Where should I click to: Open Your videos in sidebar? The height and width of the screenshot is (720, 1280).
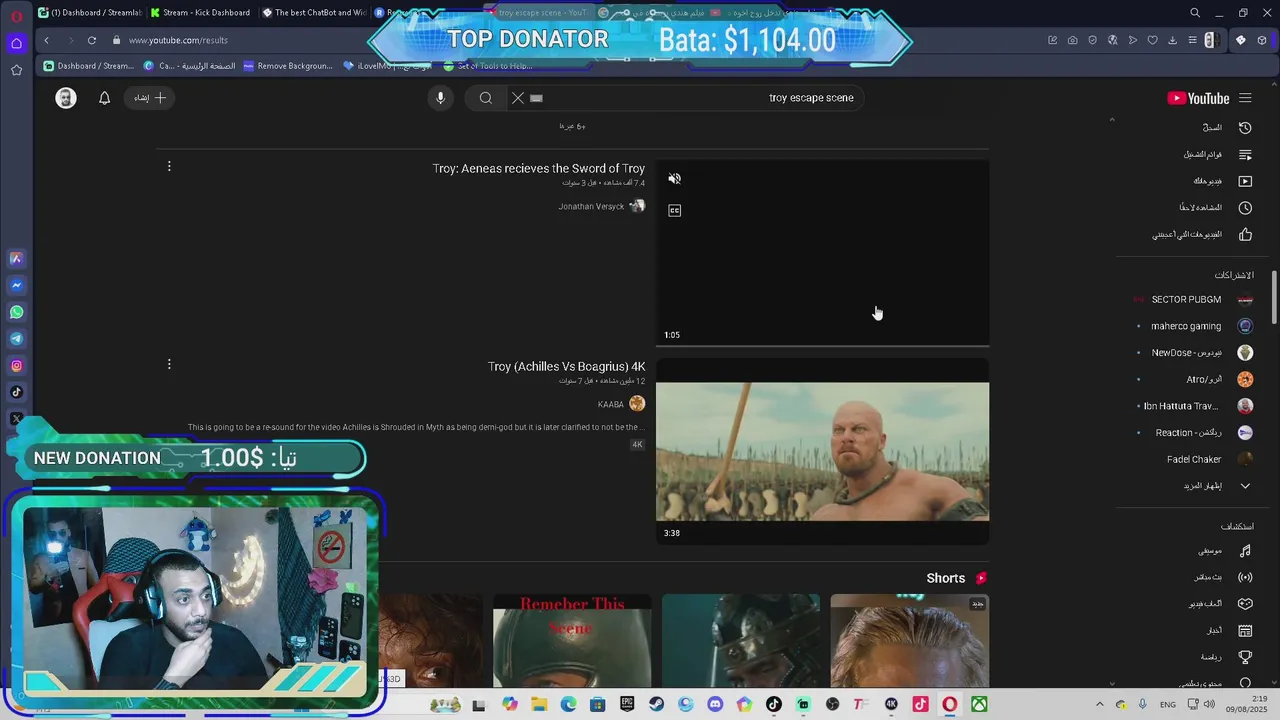tap(1223, 181)
